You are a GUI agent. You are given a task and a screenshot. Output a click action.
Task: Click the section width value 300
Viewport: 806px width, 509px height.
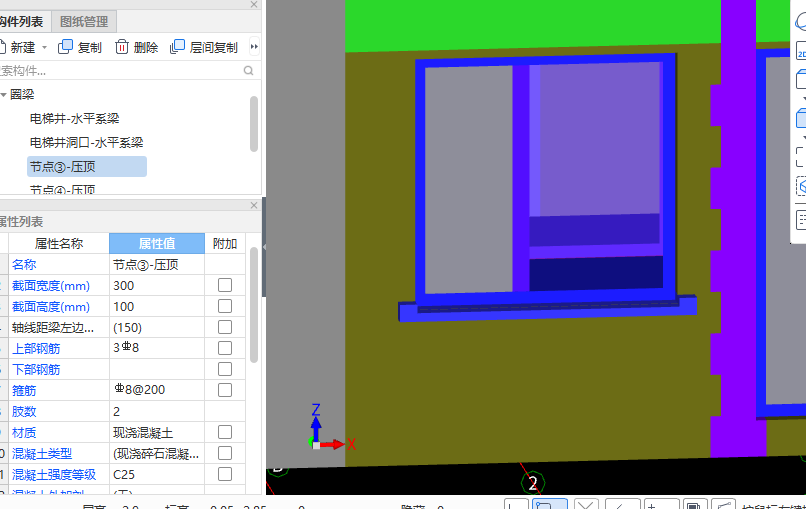coord(157,286)
